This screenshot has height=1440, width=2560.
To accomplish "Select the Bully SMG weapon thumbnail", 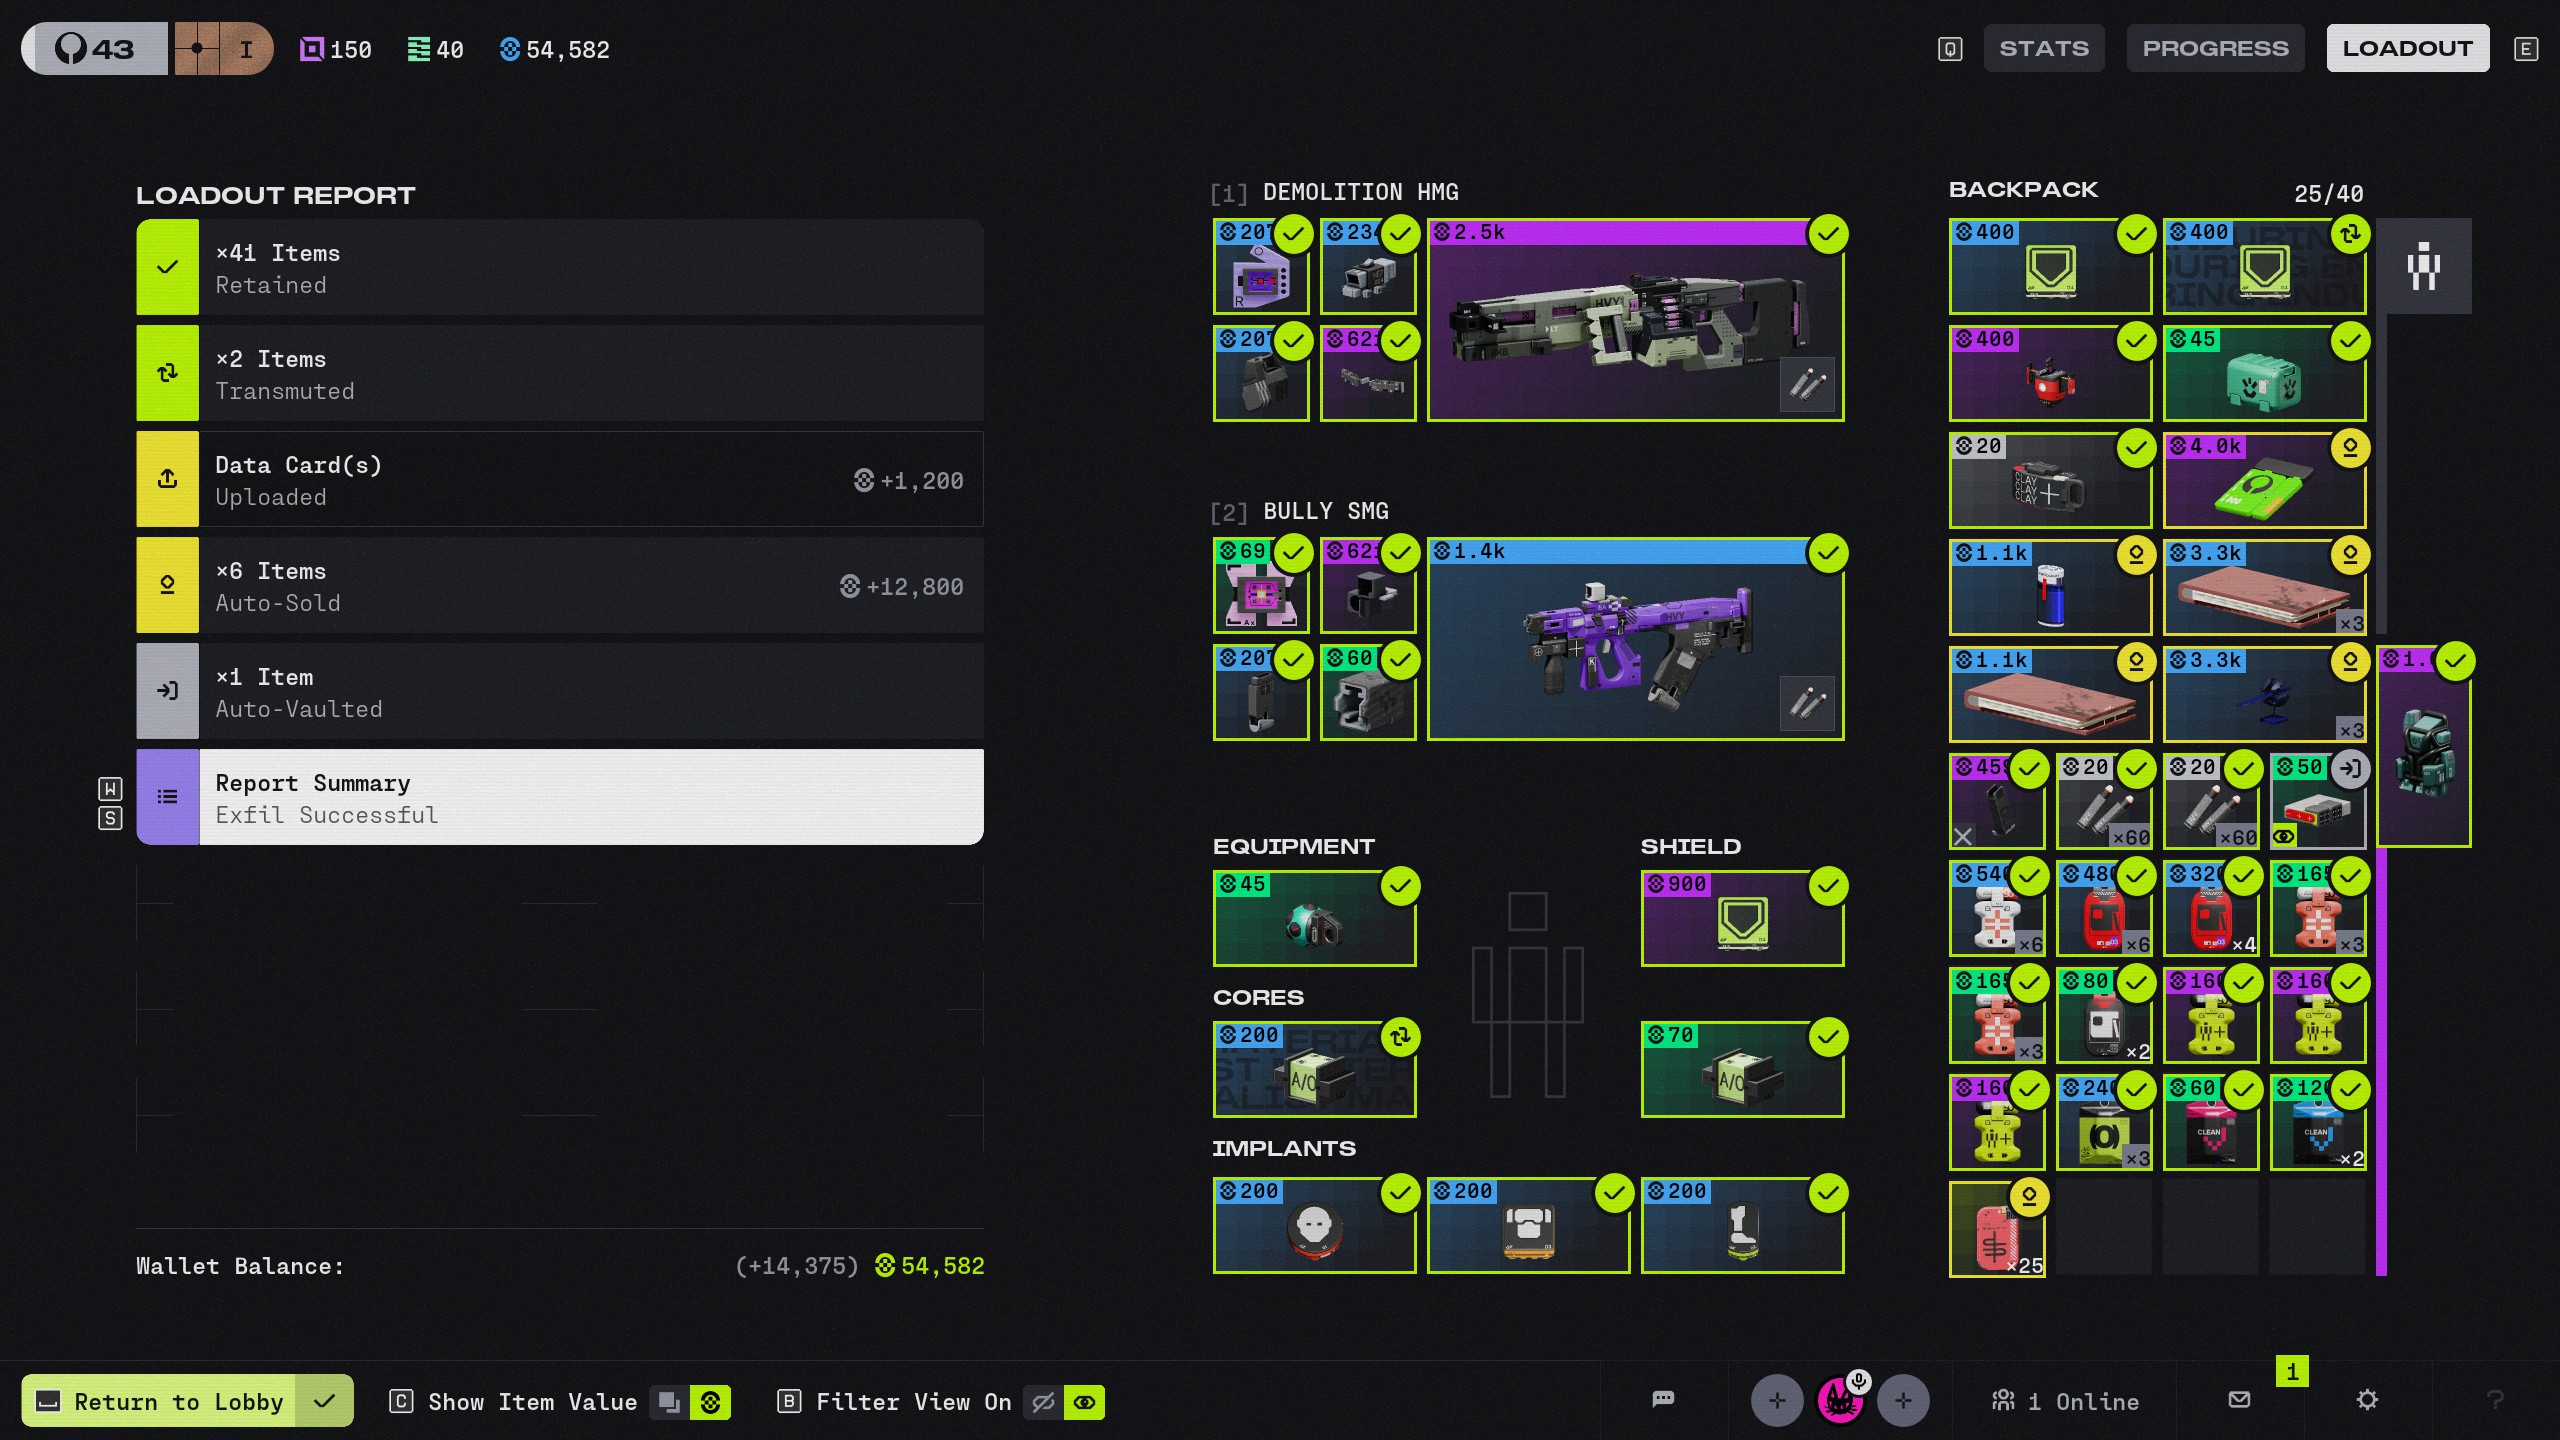I will pos(1635,640).
